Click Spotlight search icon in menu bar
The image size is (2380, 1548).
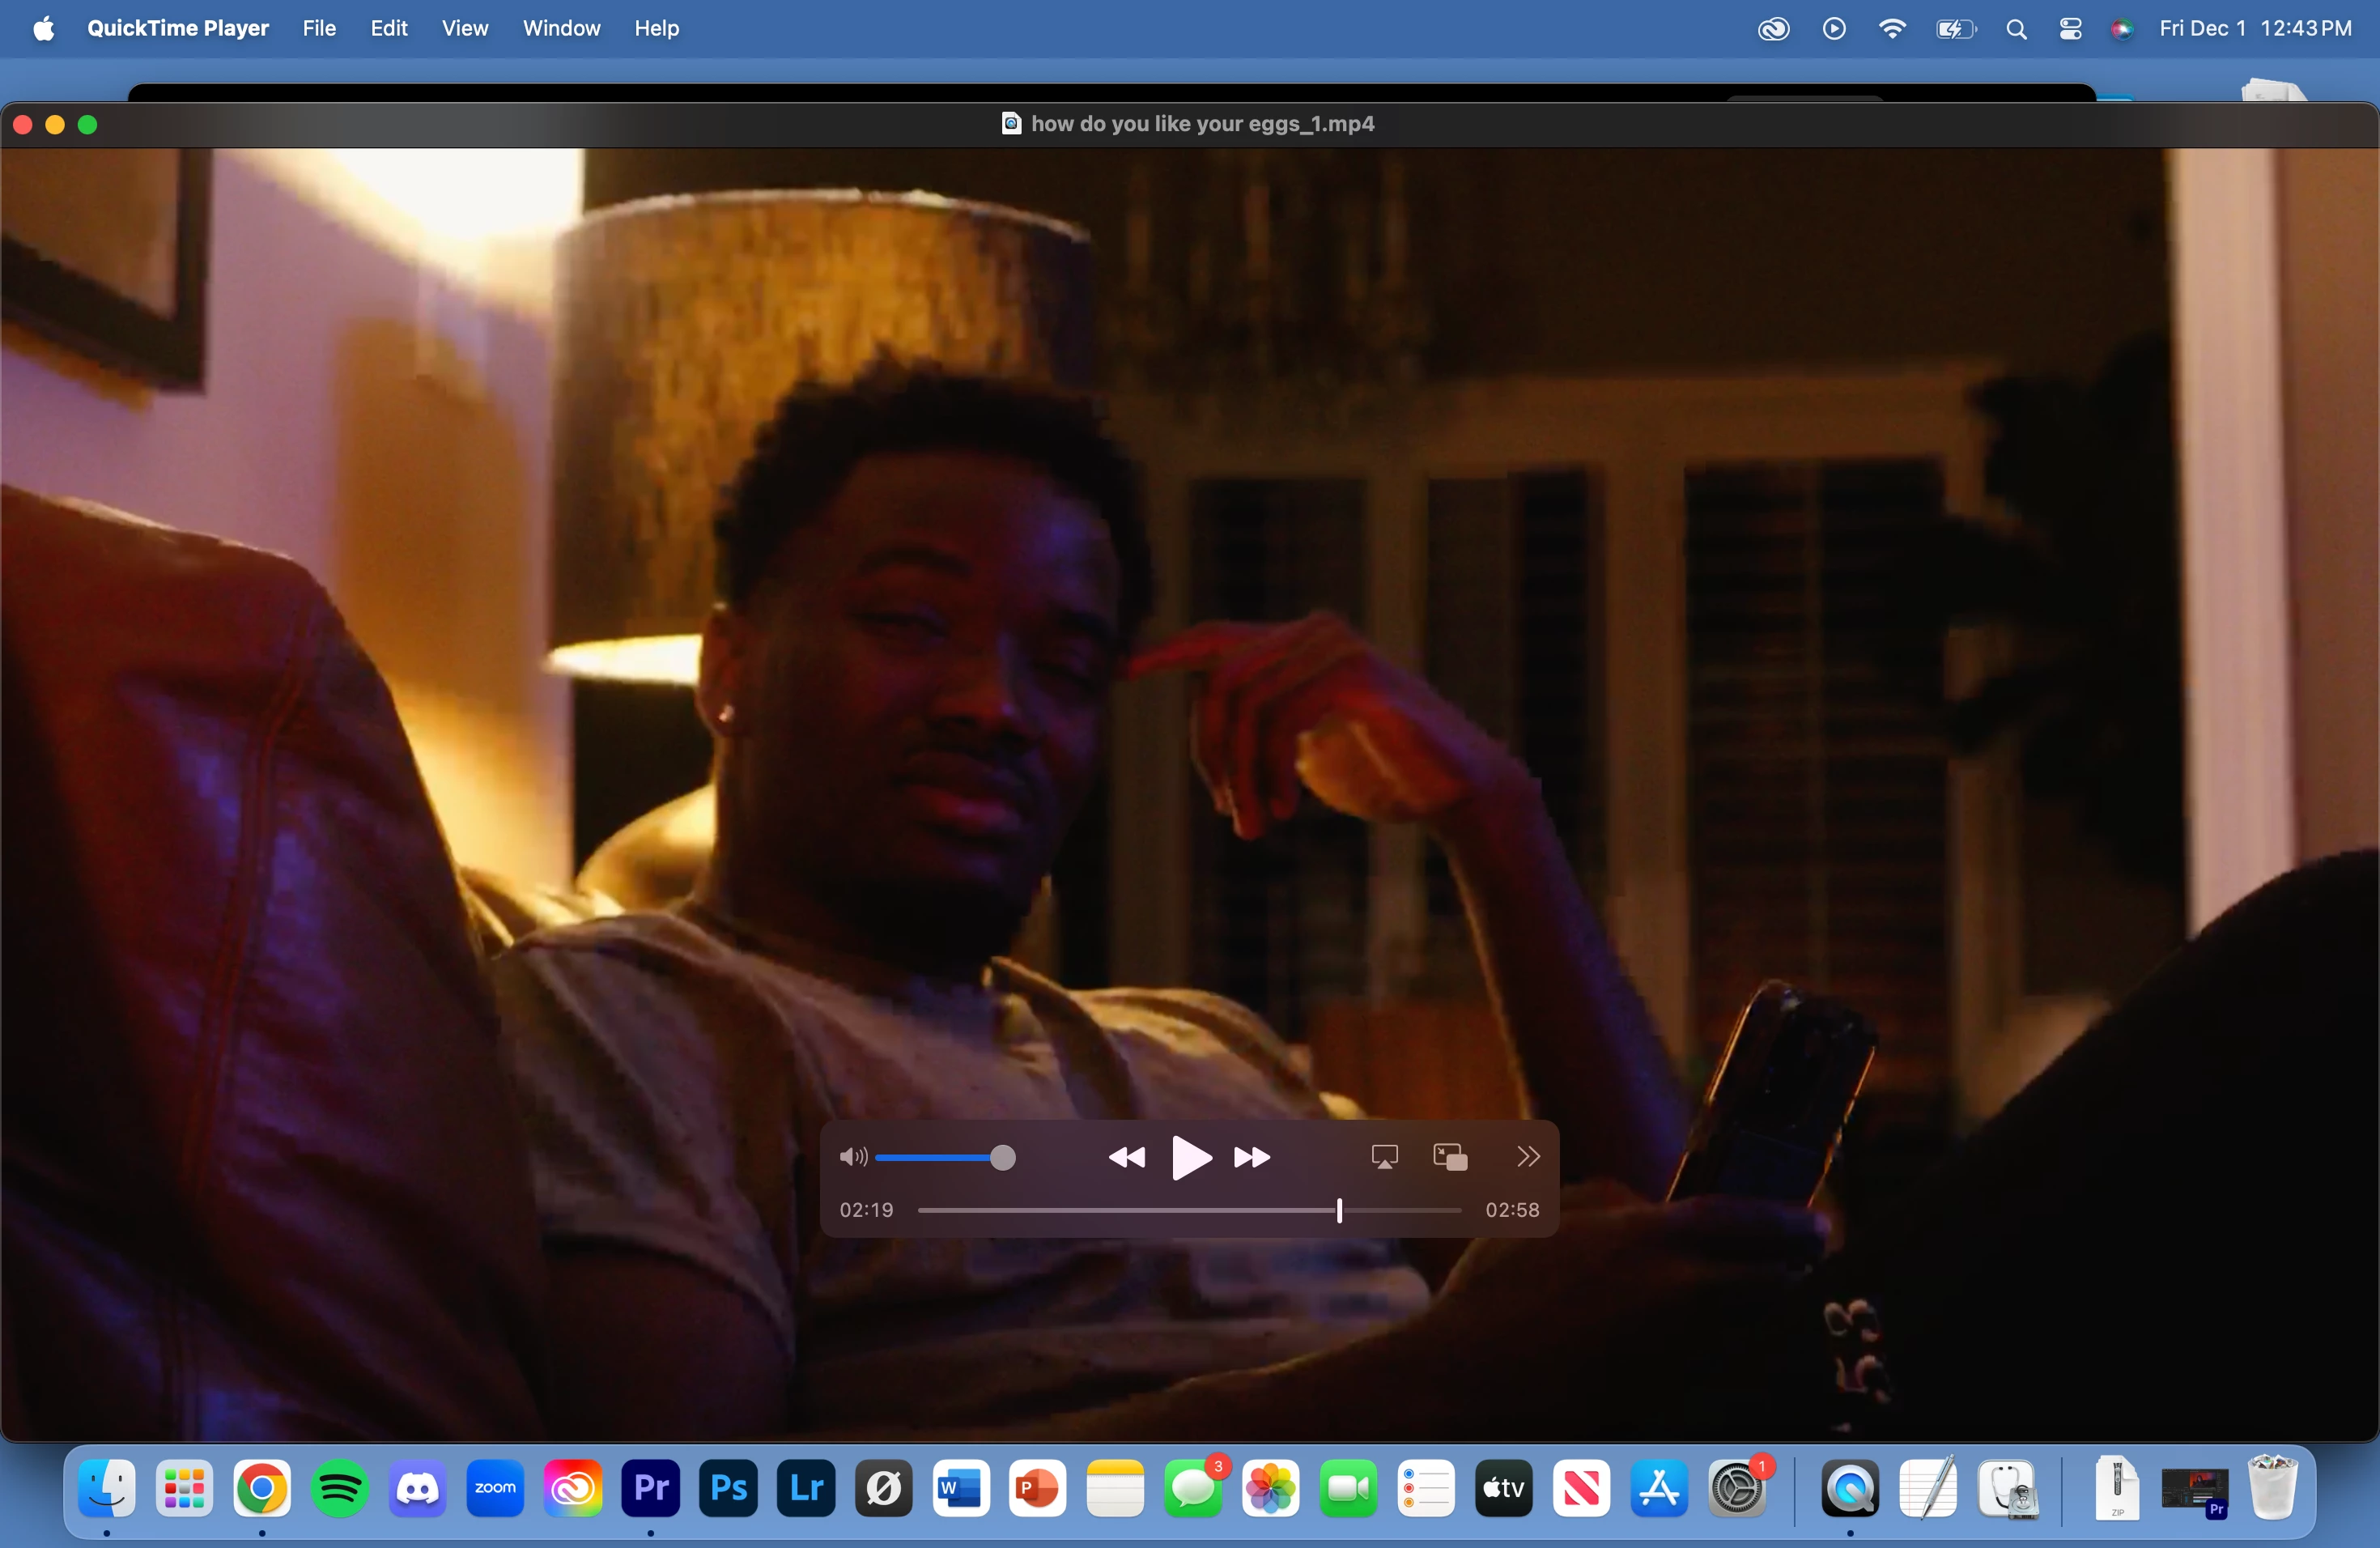[x=2016, y=29]
